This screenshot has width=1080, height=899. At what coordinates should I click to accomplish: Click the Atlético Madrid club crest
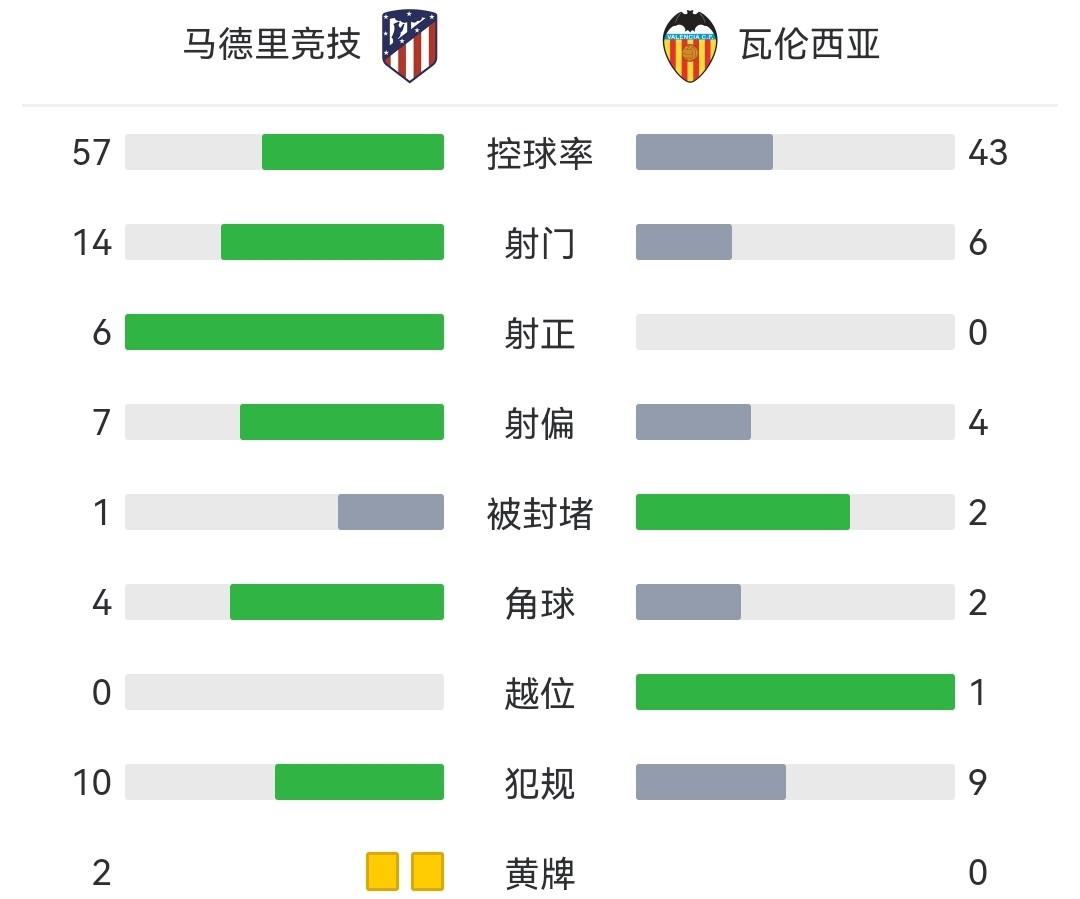coord(410,46)
